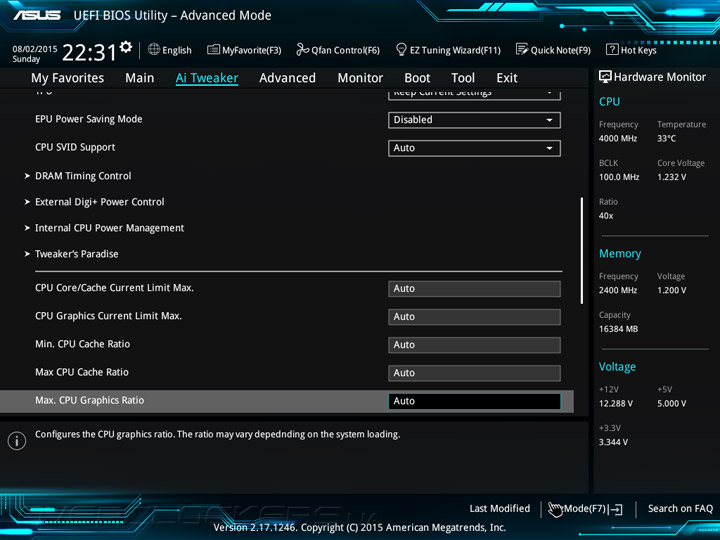
Task: Click CPU Graphics Current Limit Max. field
Action: 474,317
